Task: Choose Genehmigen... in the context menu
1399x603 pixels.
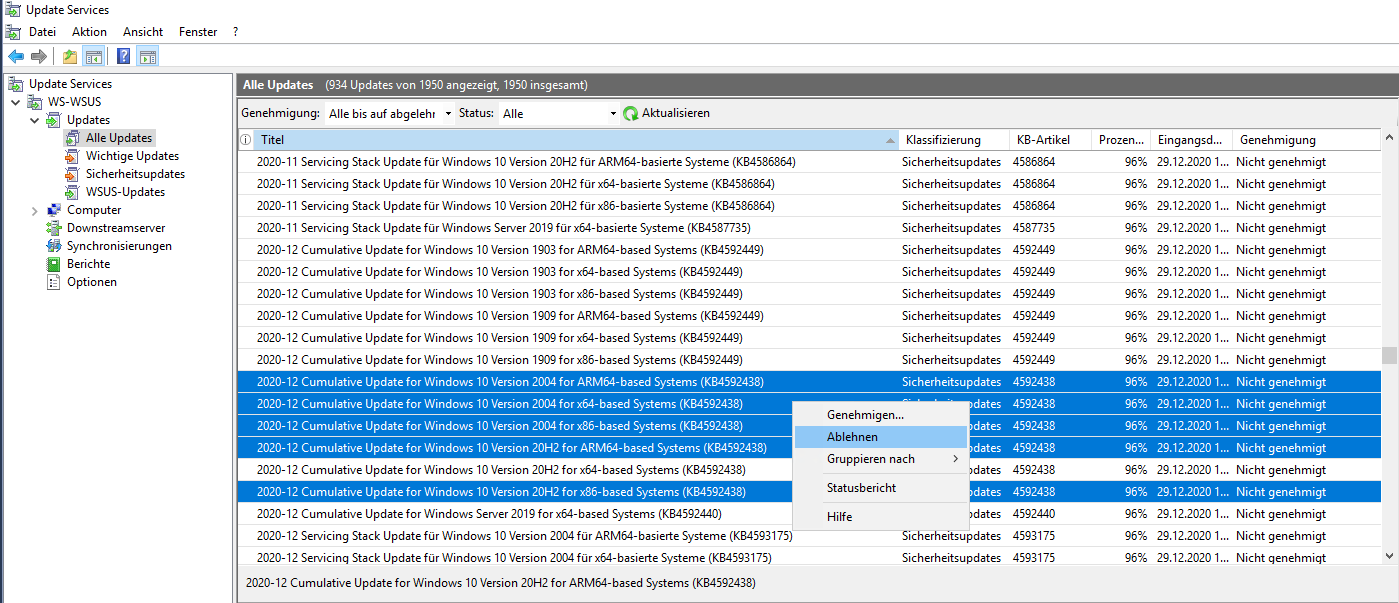Action: point(881,414)
